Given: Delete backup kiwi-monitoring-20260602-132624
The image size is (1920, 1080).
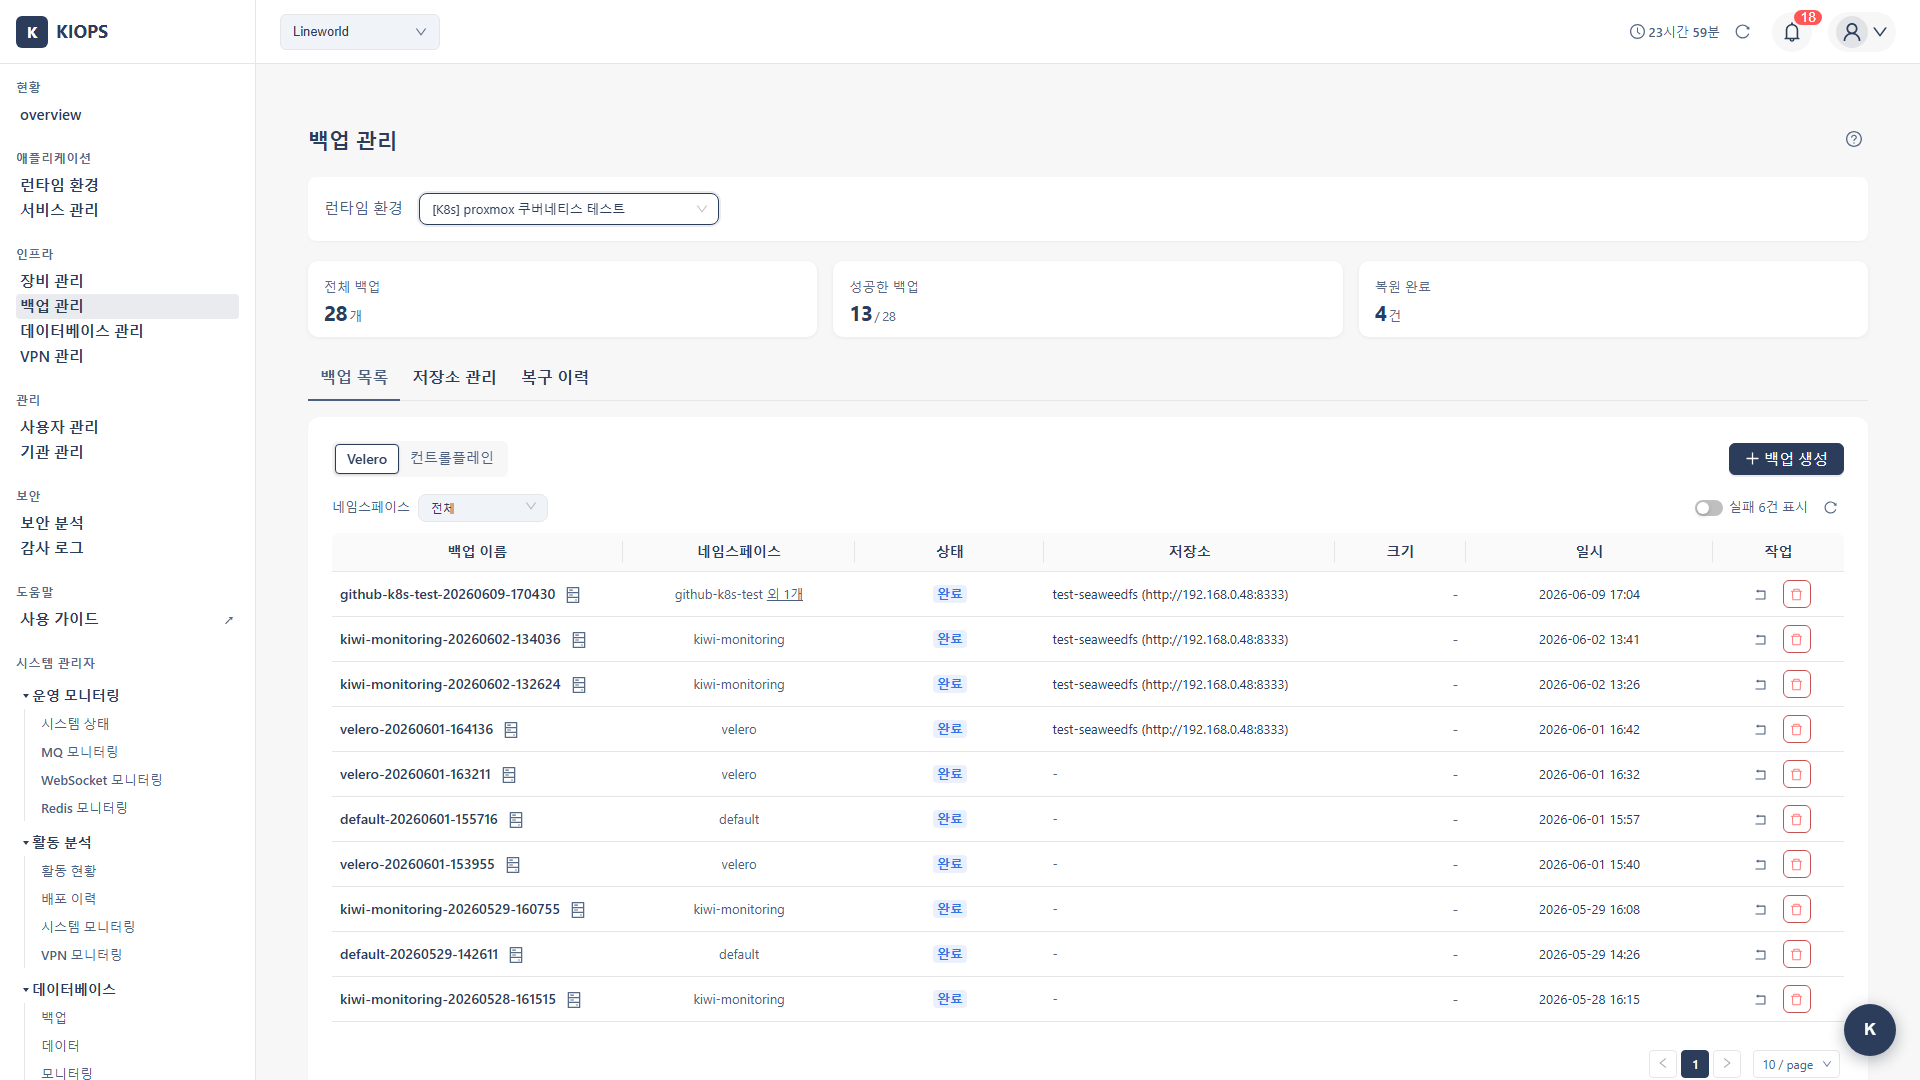Looking at the screenshot, I should [1797, 684].
